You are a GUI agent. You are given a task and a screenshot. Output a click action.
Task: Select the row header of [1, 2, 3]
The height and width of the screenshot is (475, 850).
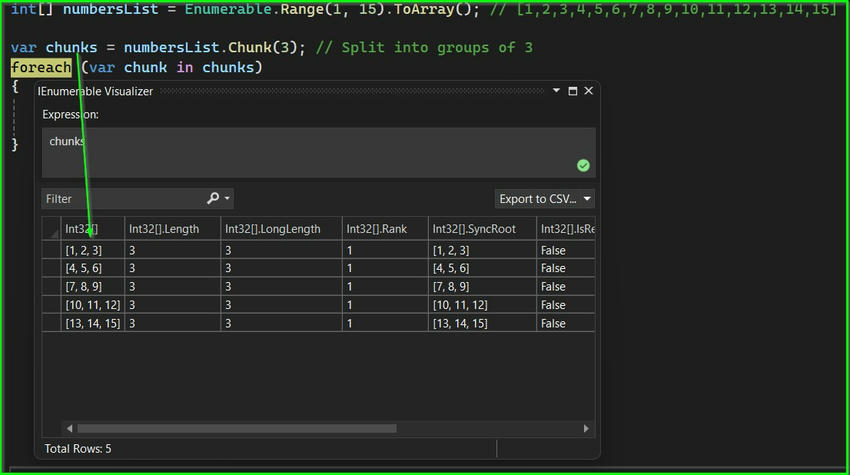coord(51,250)
